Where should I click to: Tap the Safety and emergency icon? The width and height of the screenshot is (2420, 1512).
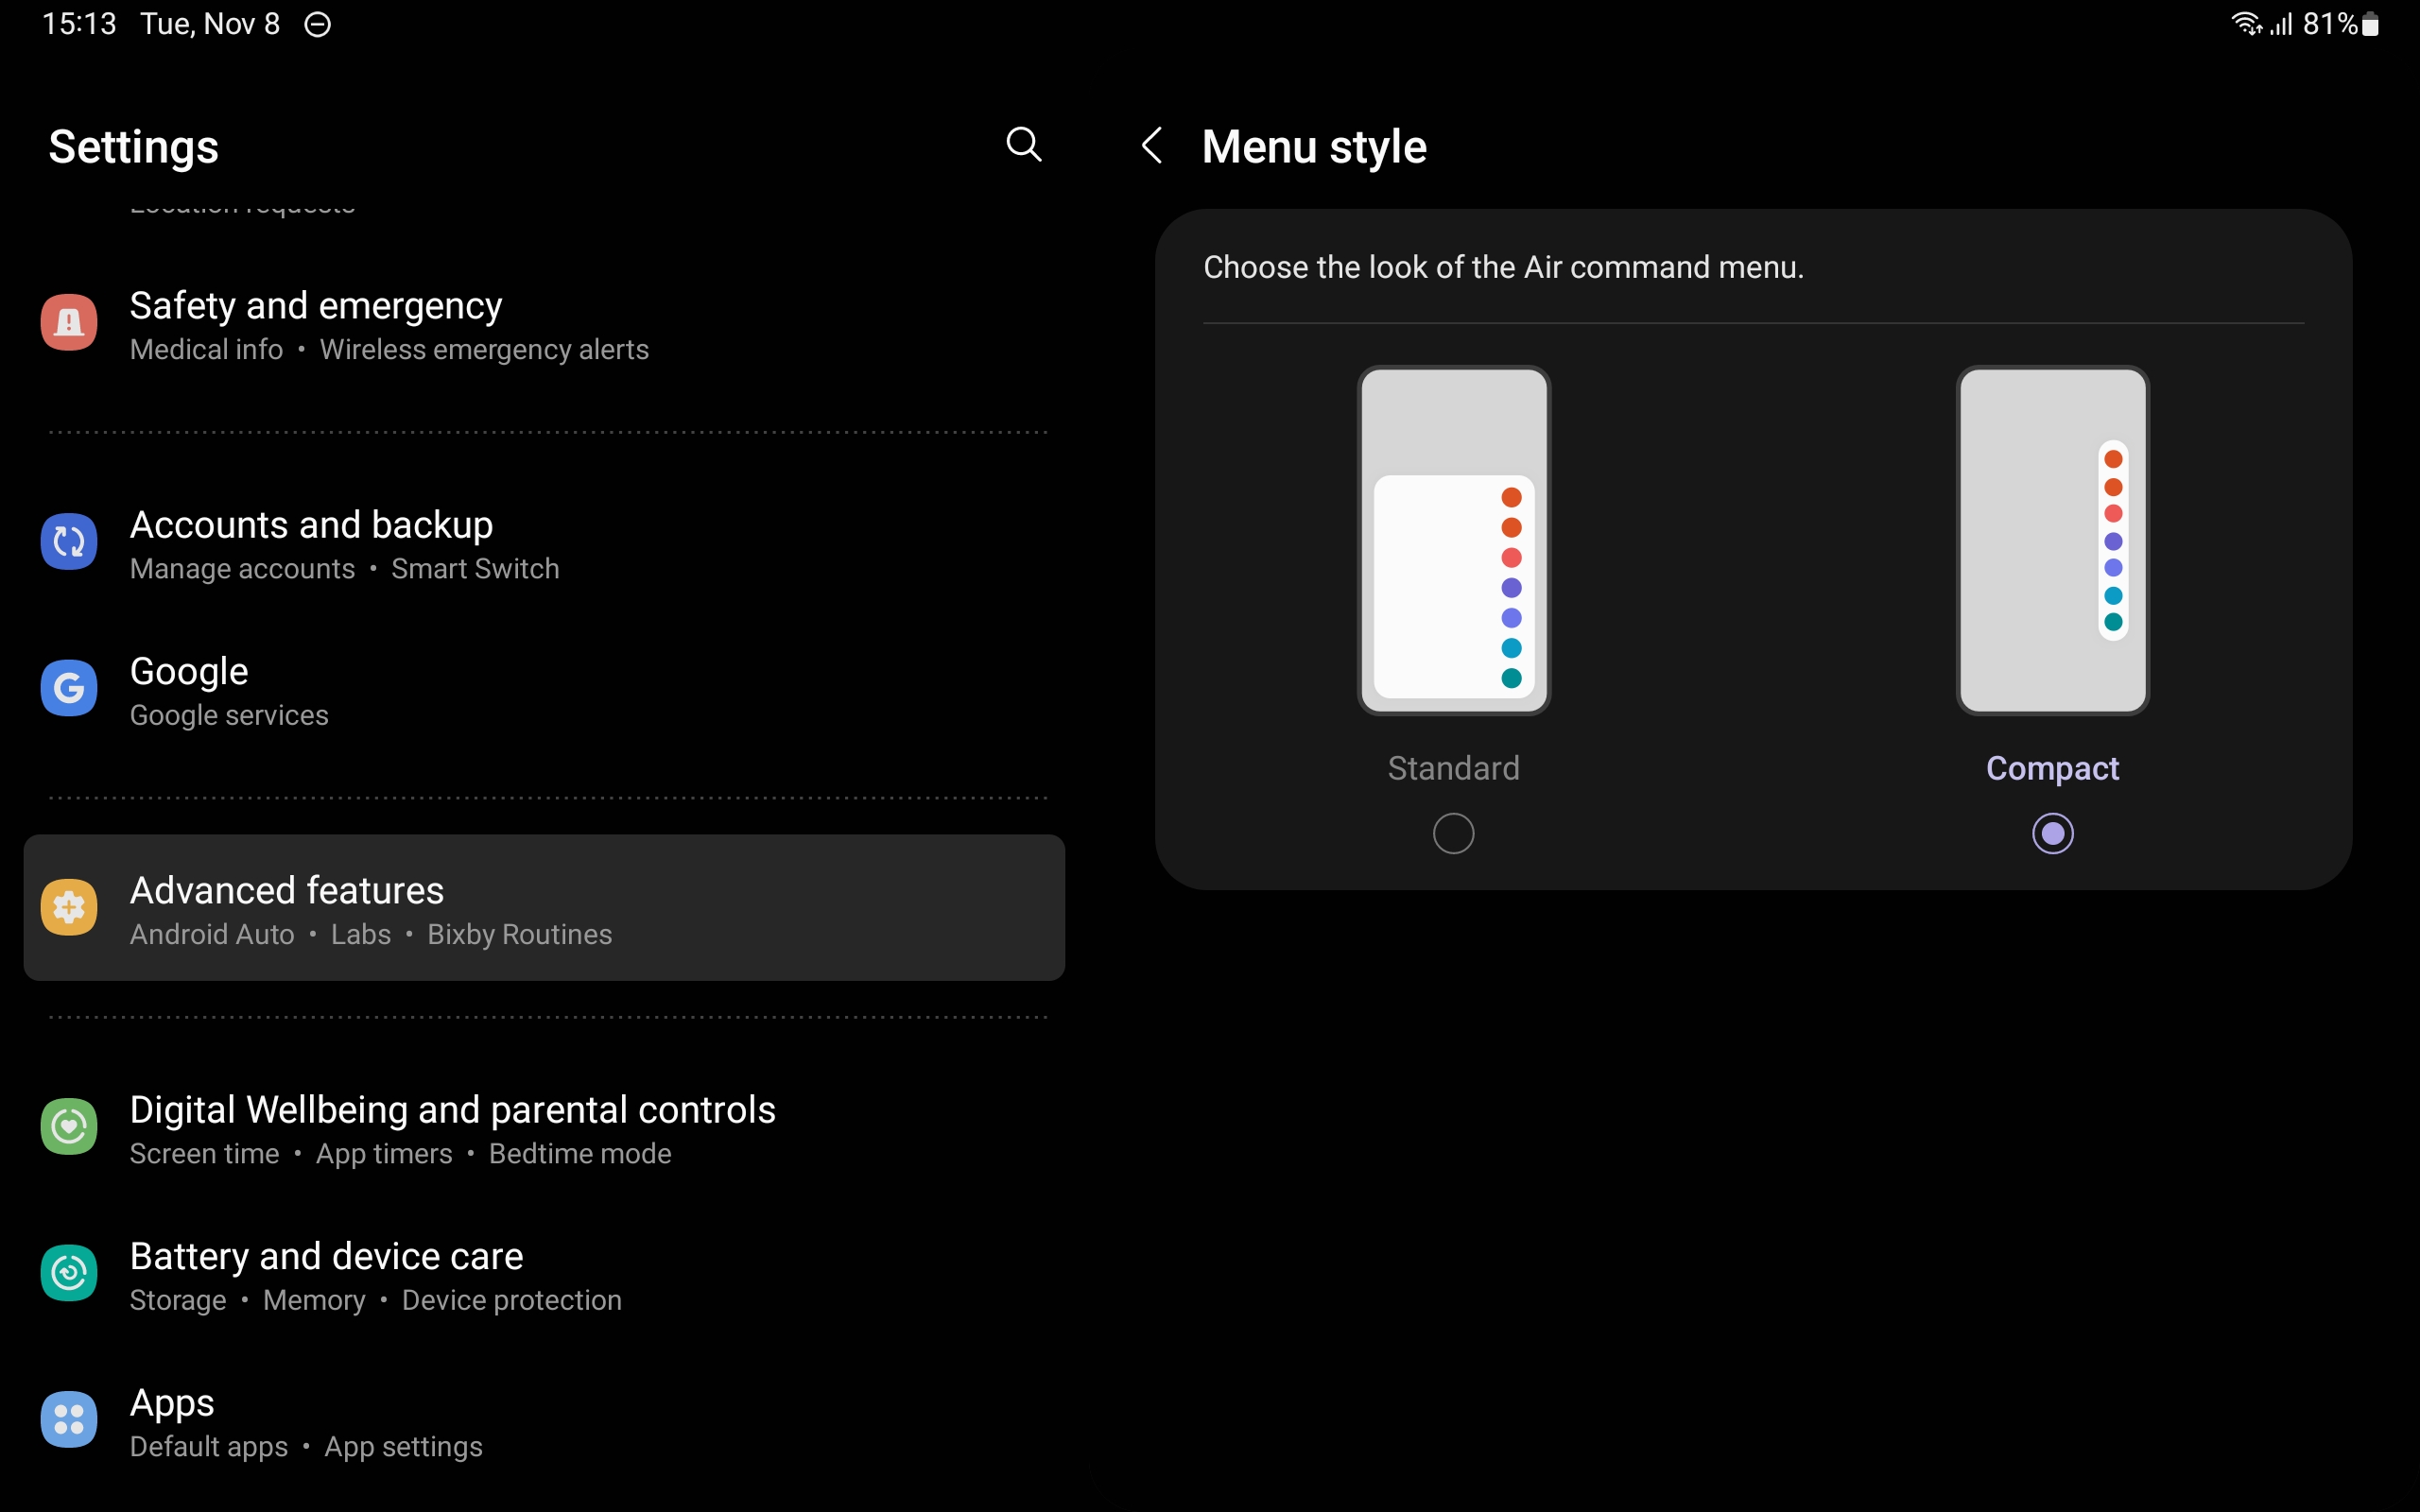coord(69,322)
